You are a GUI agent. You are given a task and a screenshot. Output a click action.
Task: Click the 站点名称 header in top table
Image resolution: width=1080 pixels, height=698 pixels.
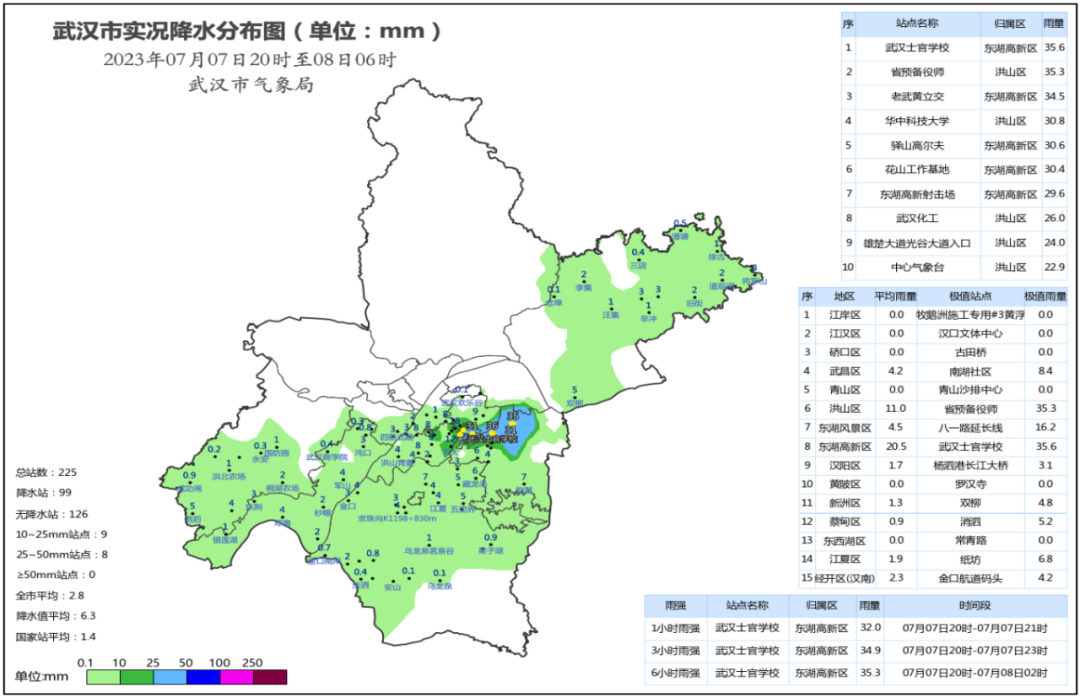coord(916,23)
